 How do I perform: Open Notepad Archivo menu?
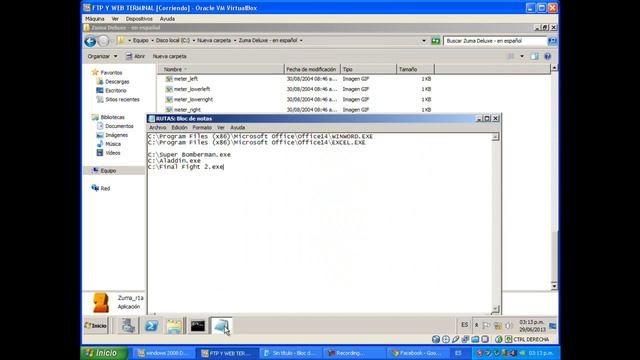[158, 128]
